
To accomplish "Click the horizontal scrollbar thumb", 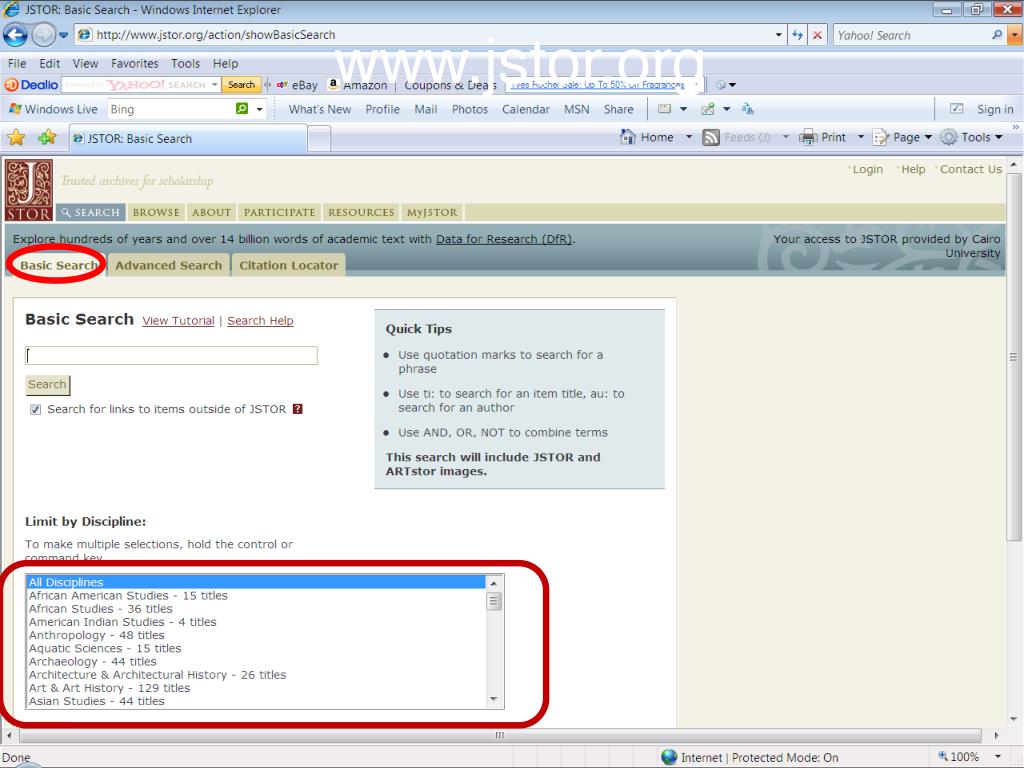I will click(x=500, y=735).
